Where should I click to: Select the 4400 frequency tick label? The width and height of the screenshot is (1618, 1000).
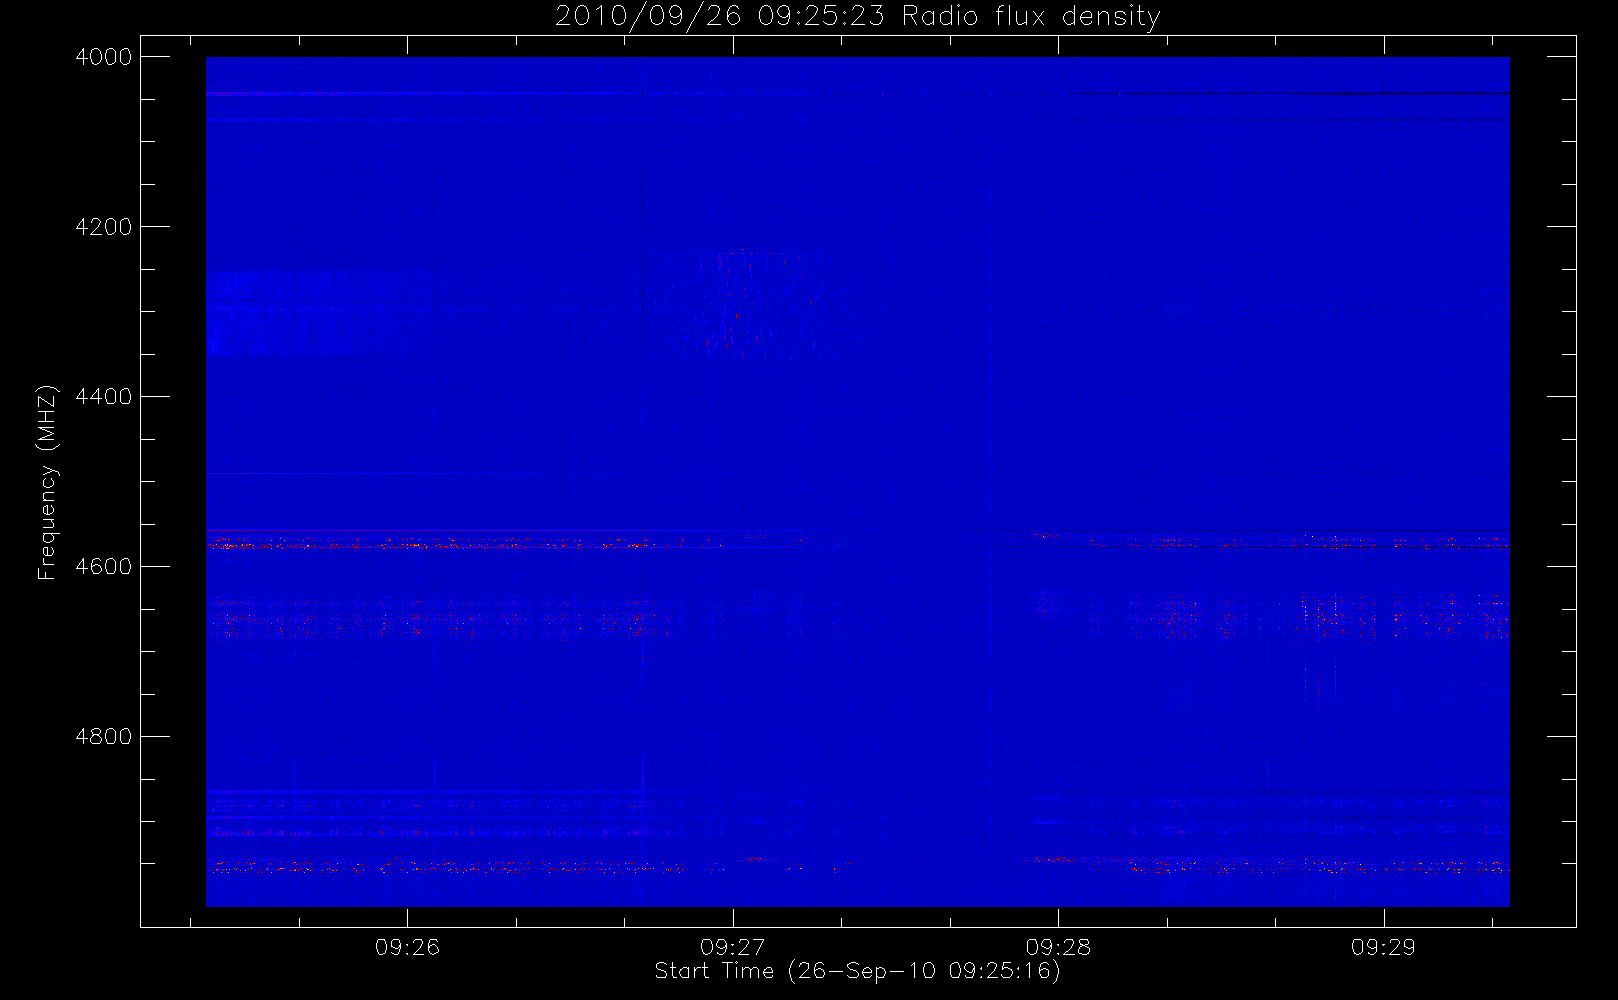tap(104, 397)
